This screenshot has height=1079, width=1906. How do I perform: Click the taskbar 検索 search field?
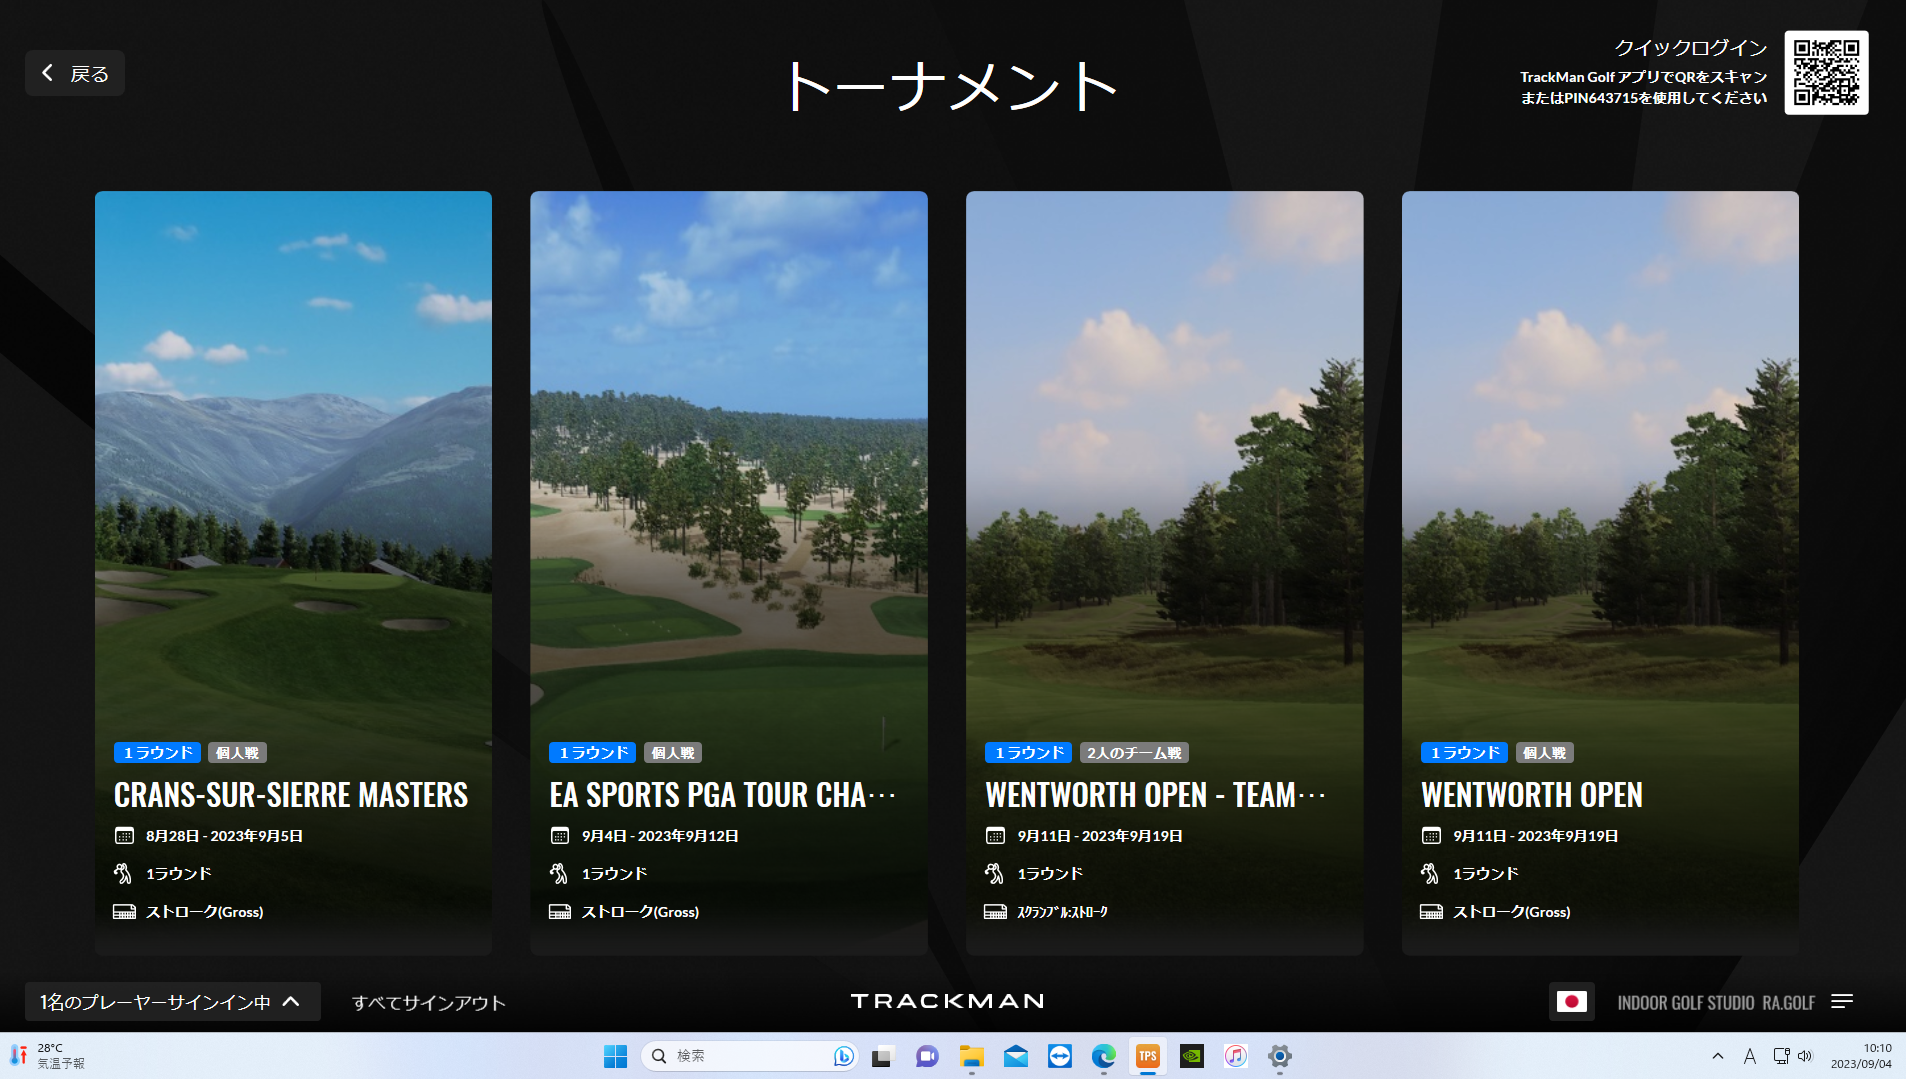tap(749, 1056)
